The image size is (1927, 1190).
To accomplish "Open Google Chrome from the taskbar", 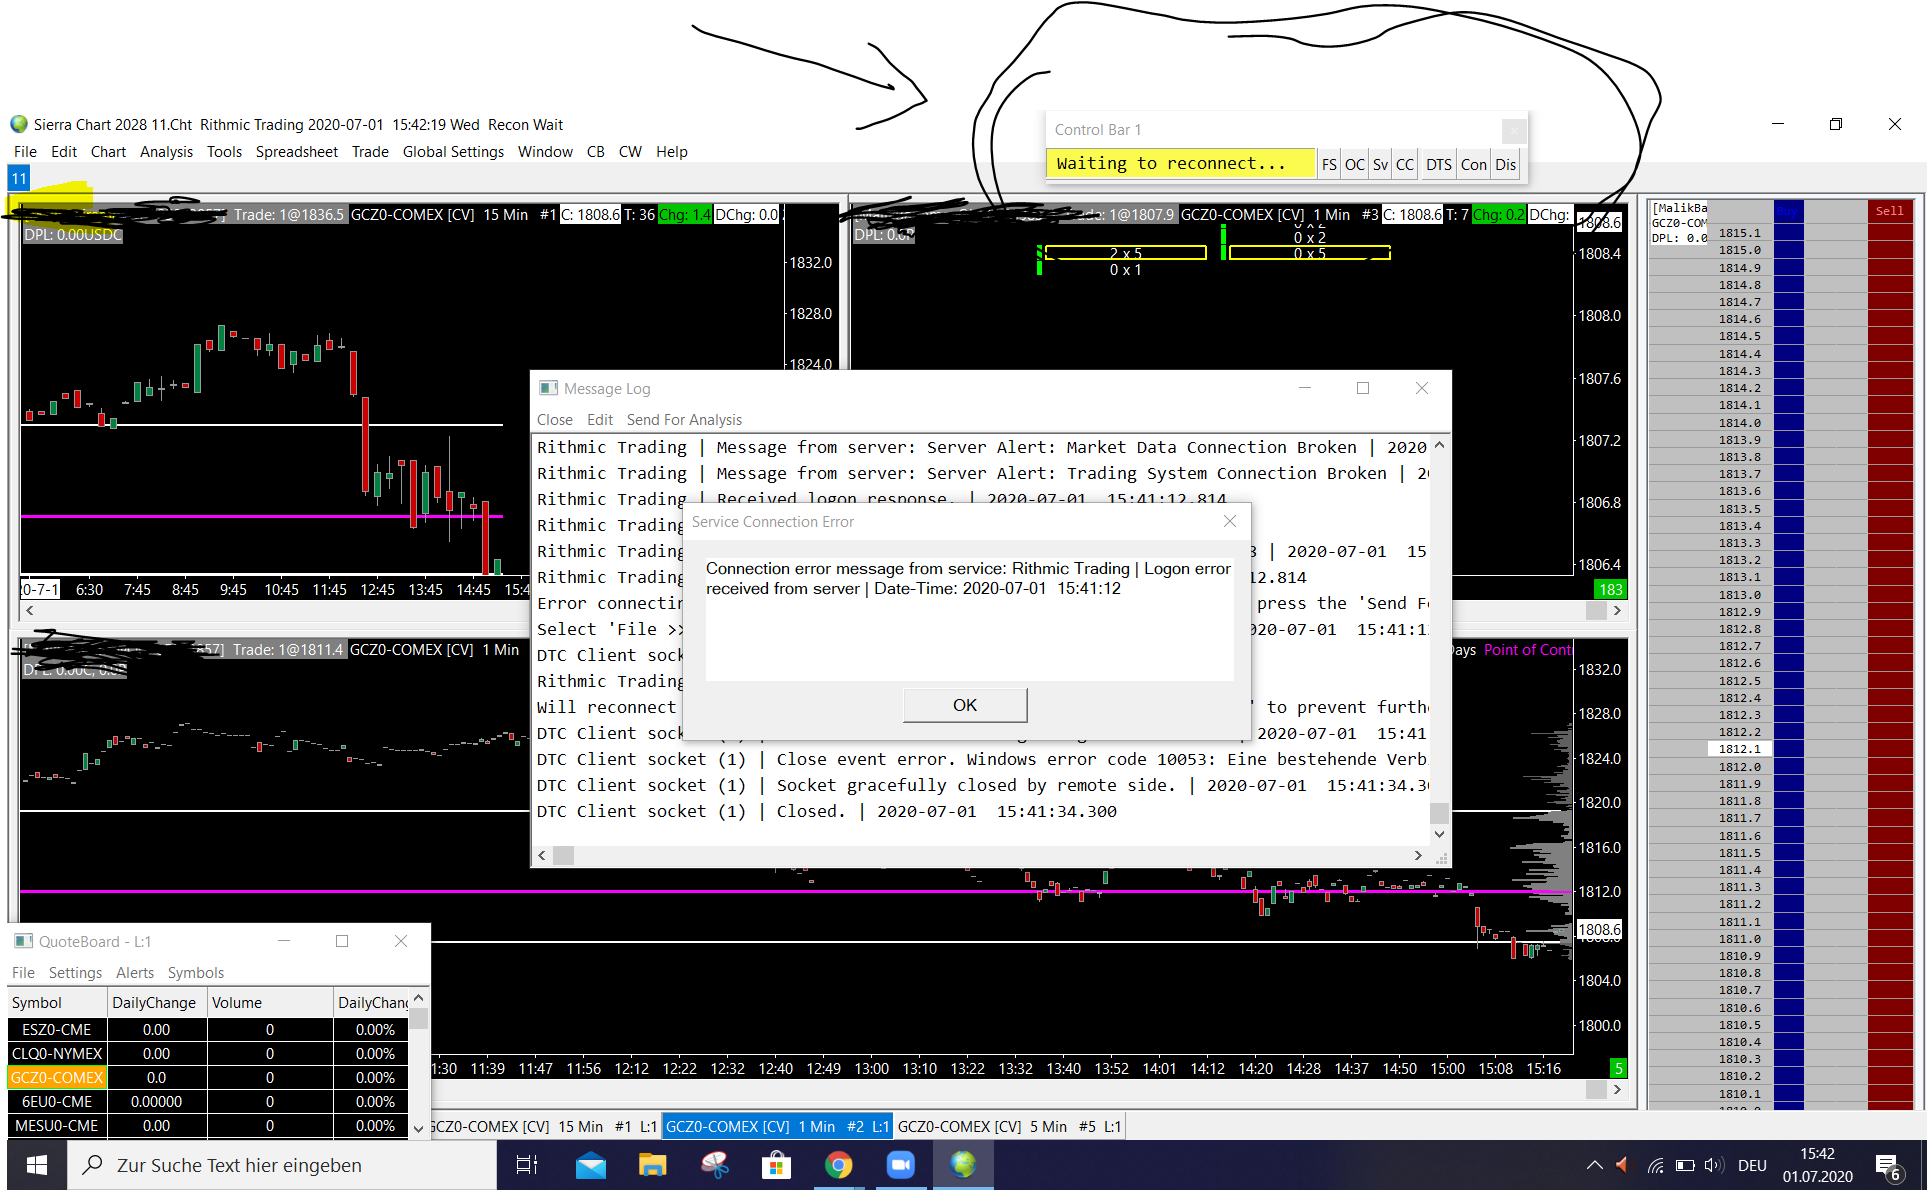I will coord(838,1165).
